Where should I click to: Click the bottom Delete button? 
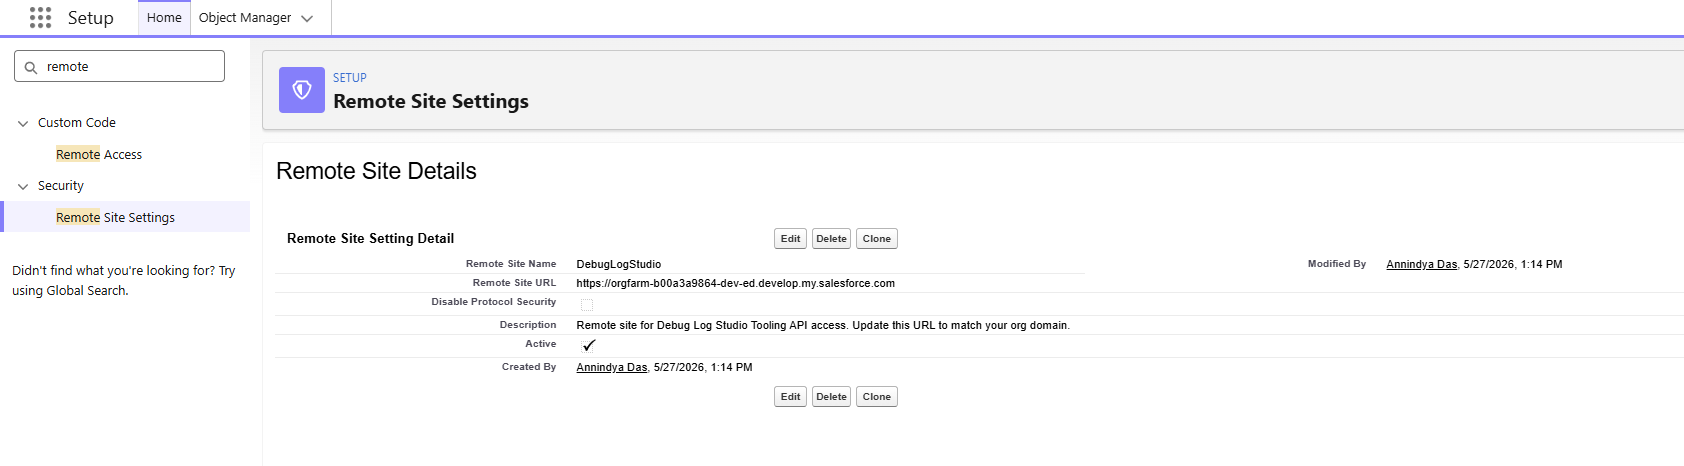pos(831,397)
